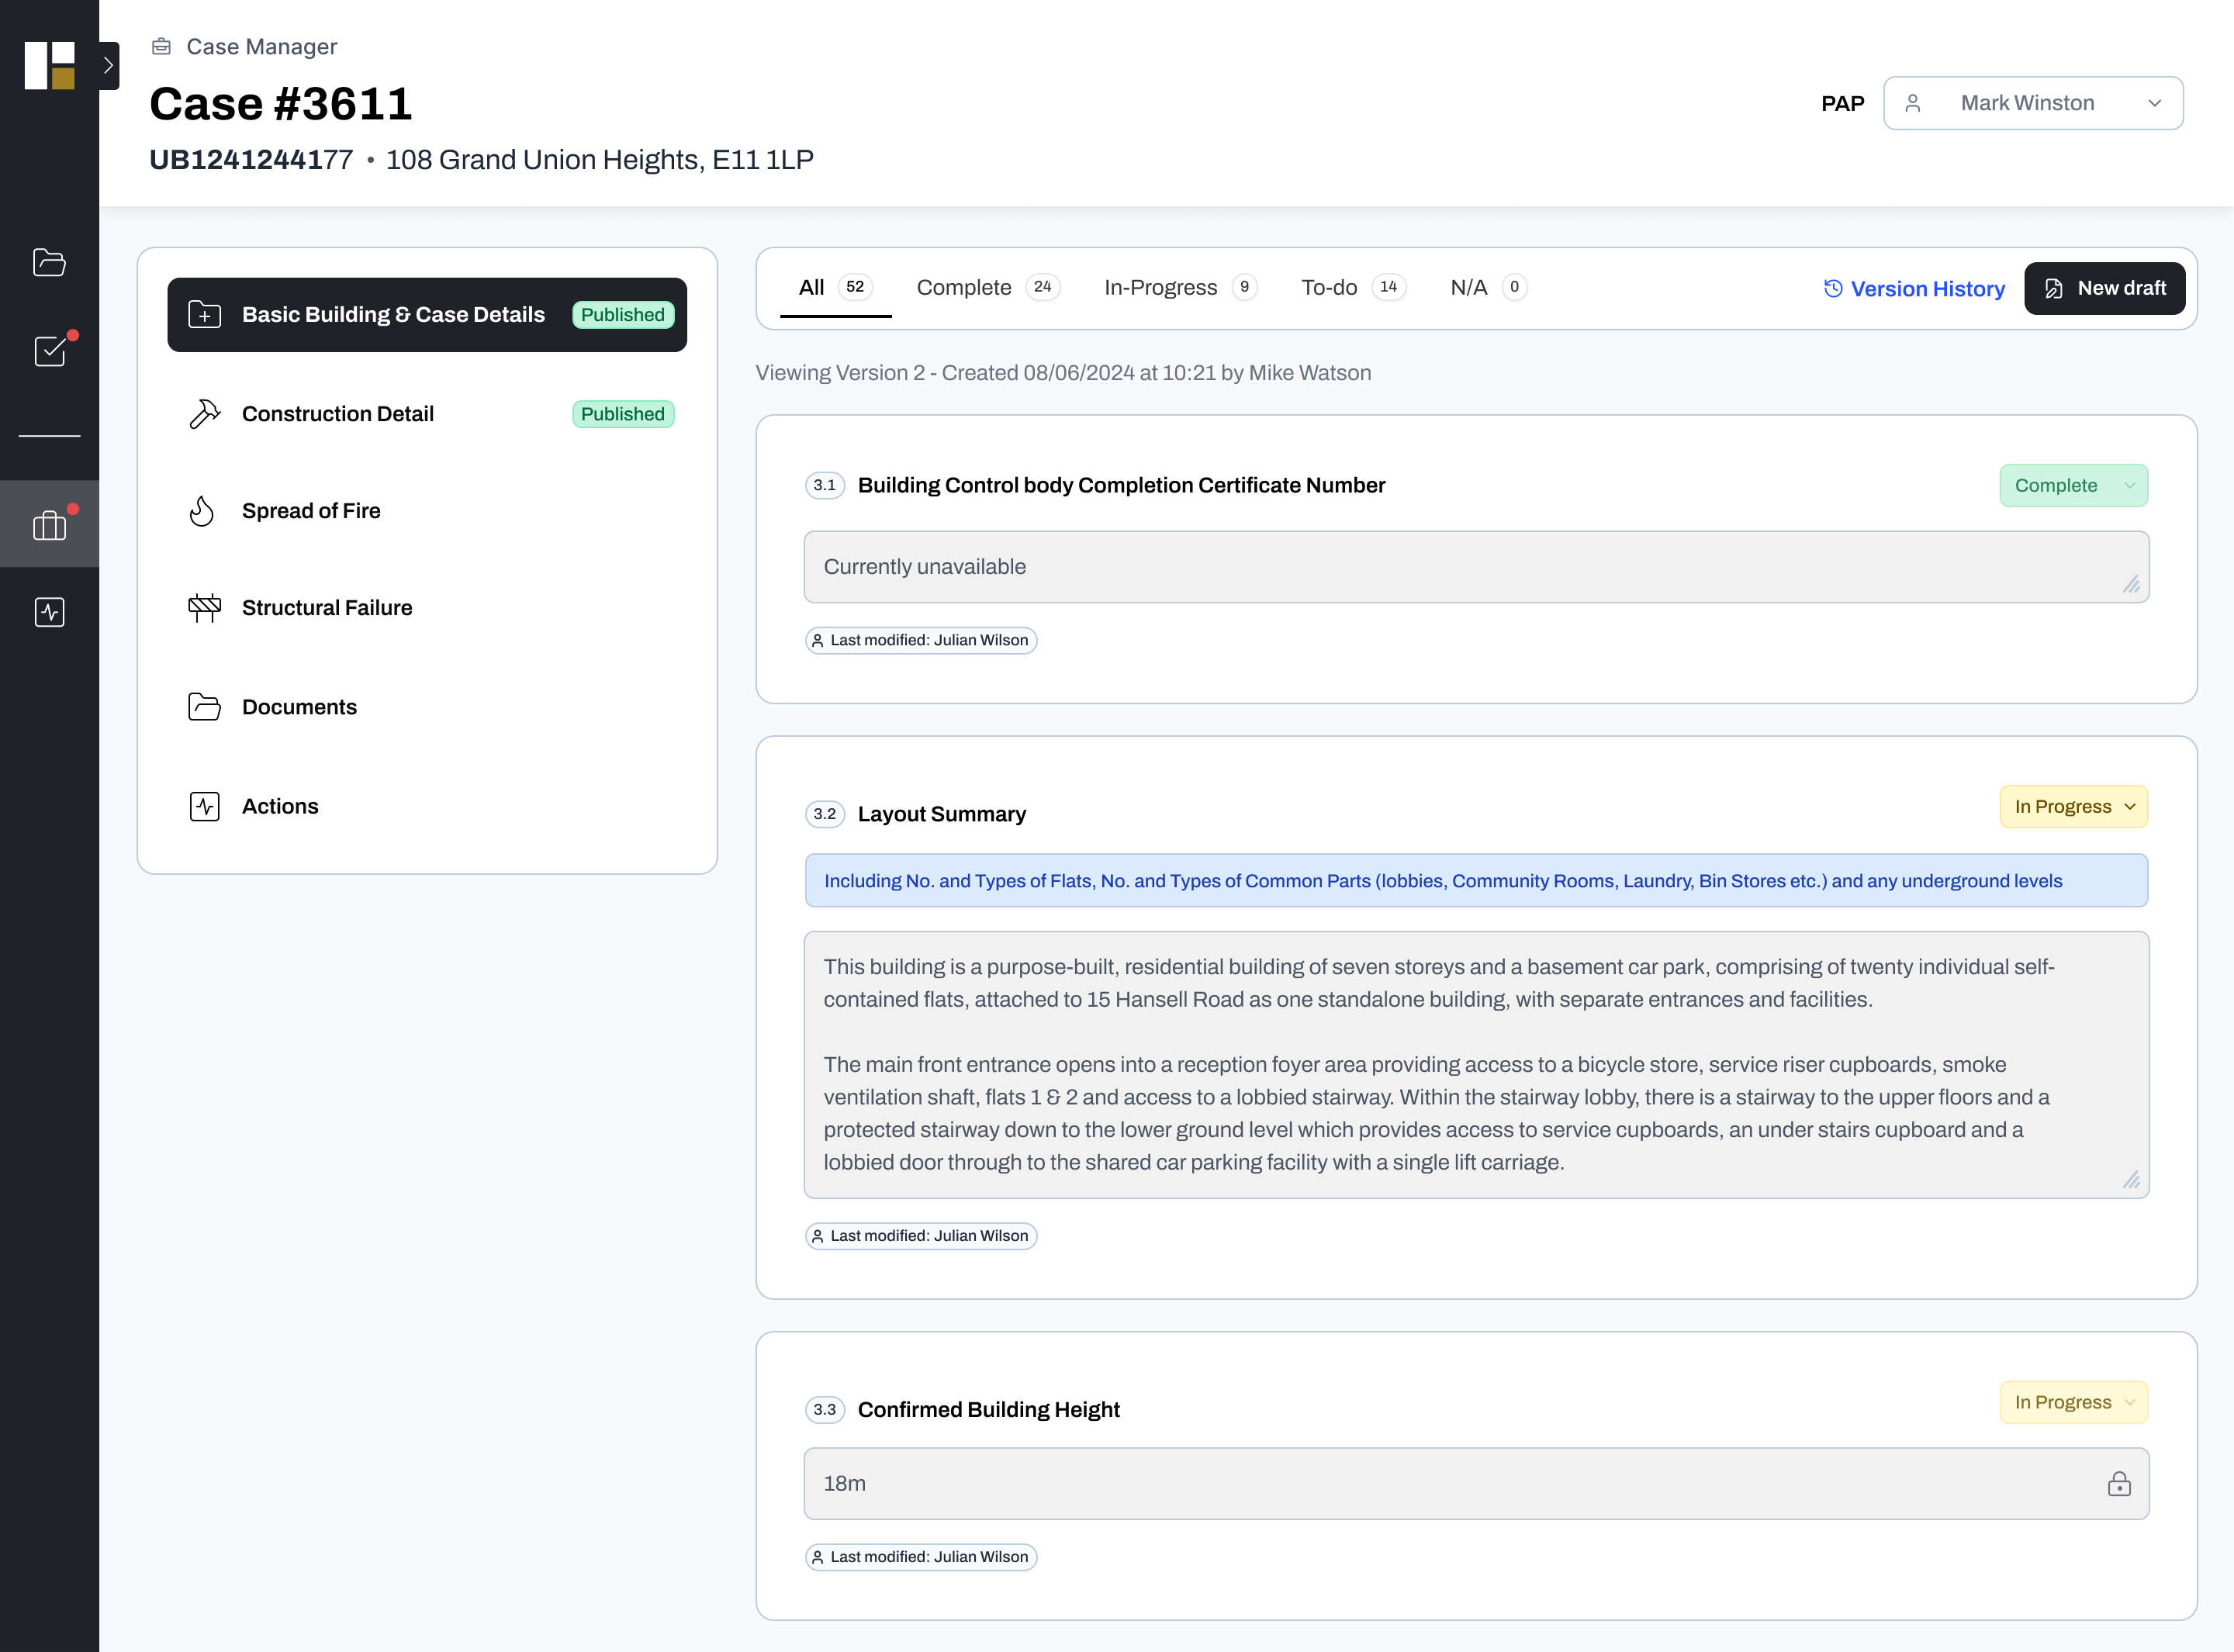Open Version History link

coord(1914,289)
